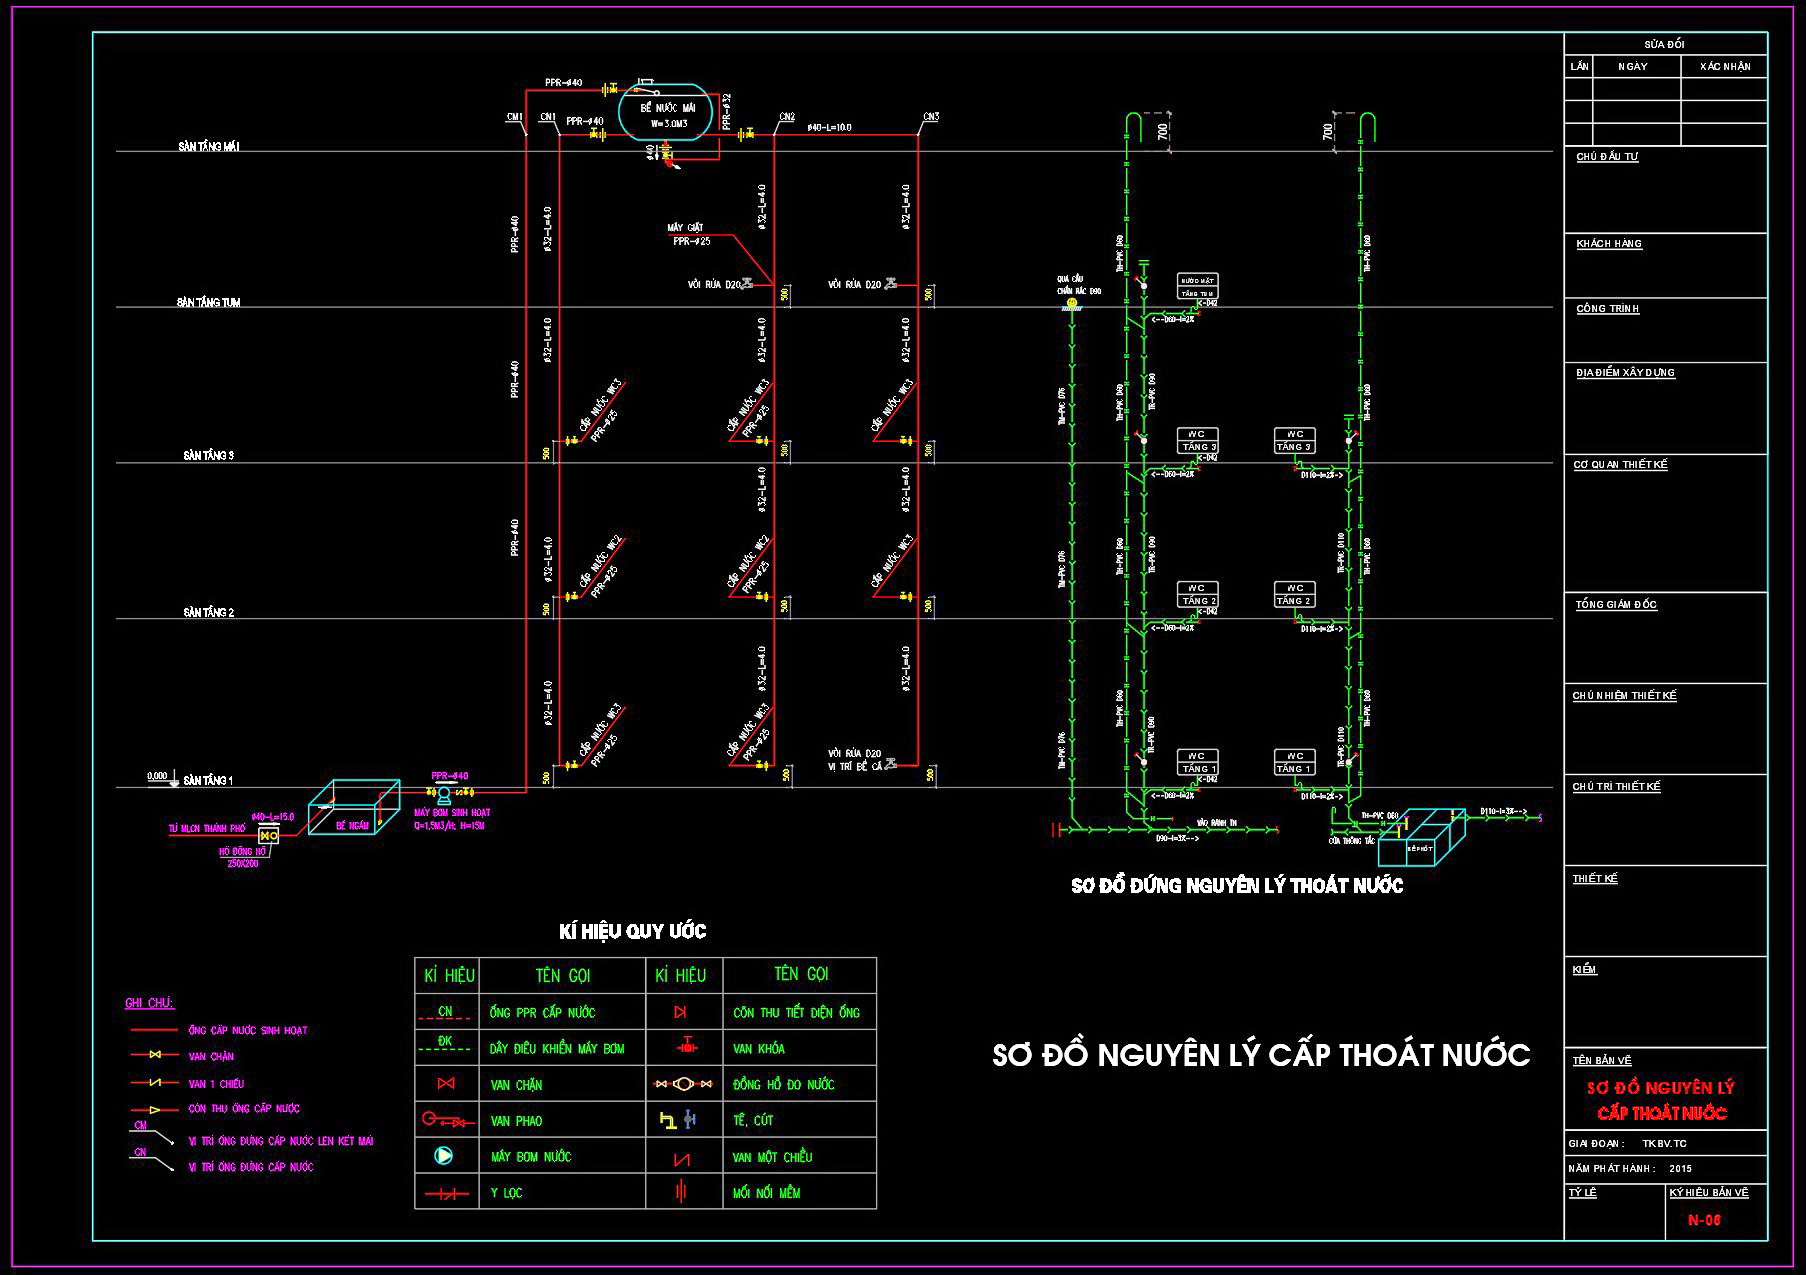1806x1275 pixels.
Task: Click the Ghi Chú notes heading
Action: coord(150,1003)
